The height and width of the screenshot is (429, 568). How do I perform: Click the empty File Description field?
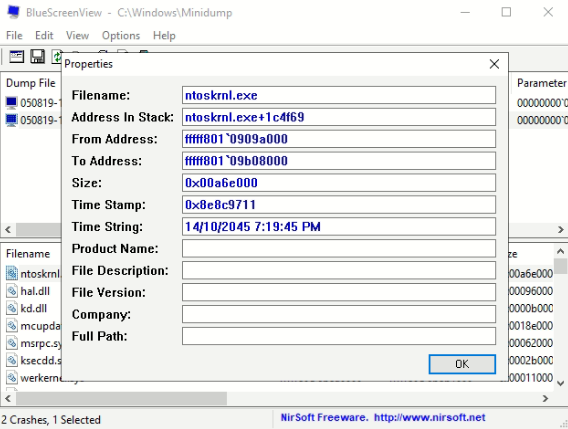(x=339, y=270)
